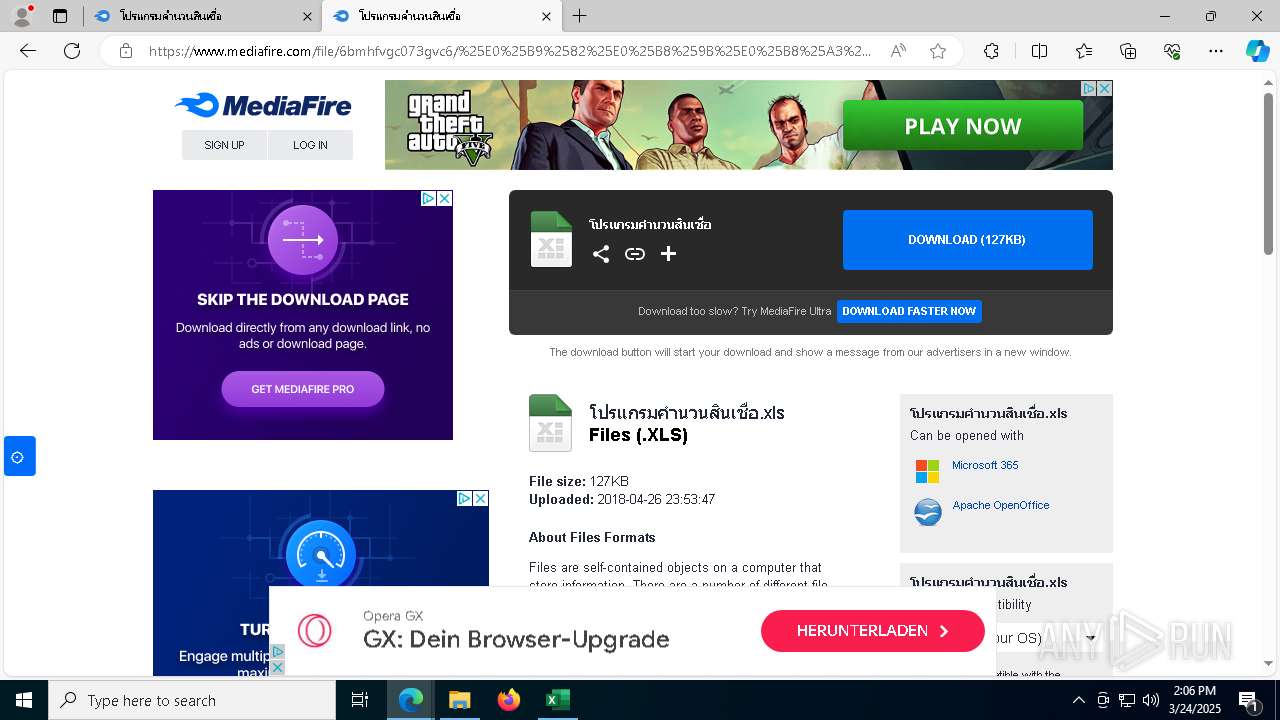
Task: Click the address bar URL field
Action: tap(510, 51)
